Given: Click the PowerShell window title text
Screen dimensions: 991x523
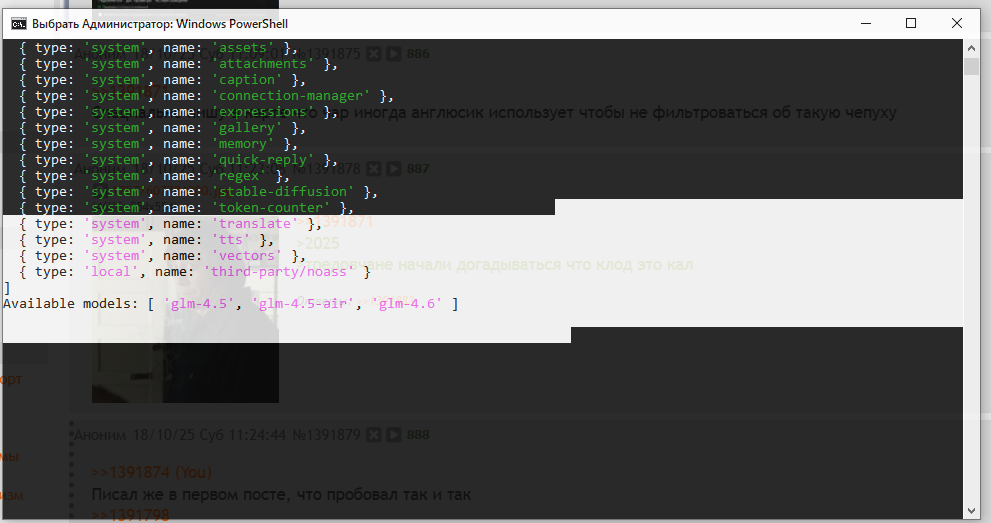Looking at the screenshot, I should tap(160, 24).
